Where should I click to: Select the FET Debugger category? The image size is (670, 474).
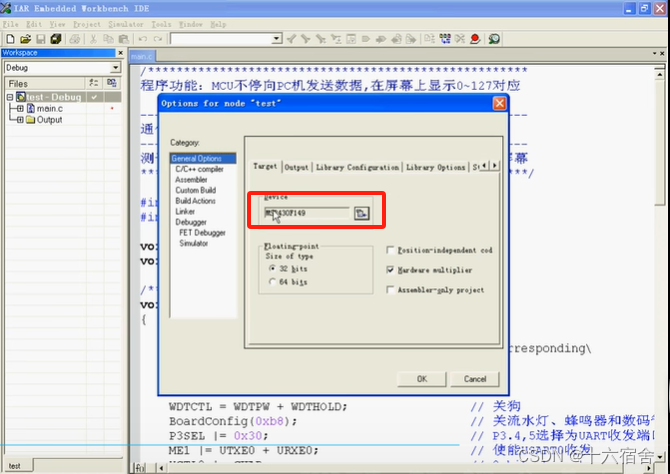coord(202,233)
